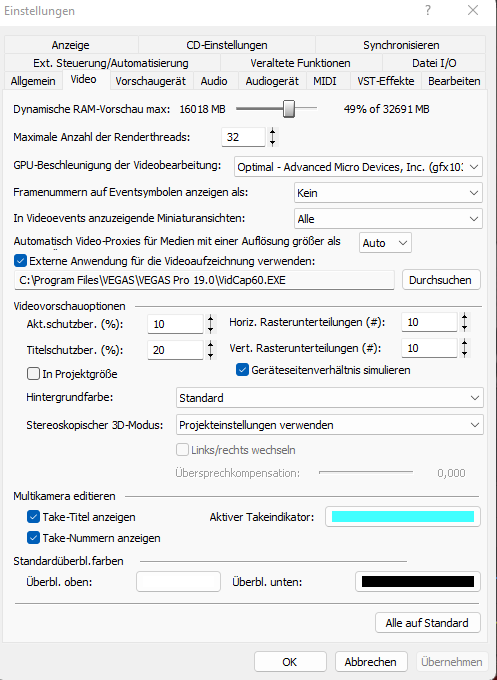Switch to the Audiogerät tab
The height and width of the screenshot is (680, 497).
(x=272, y=81)
